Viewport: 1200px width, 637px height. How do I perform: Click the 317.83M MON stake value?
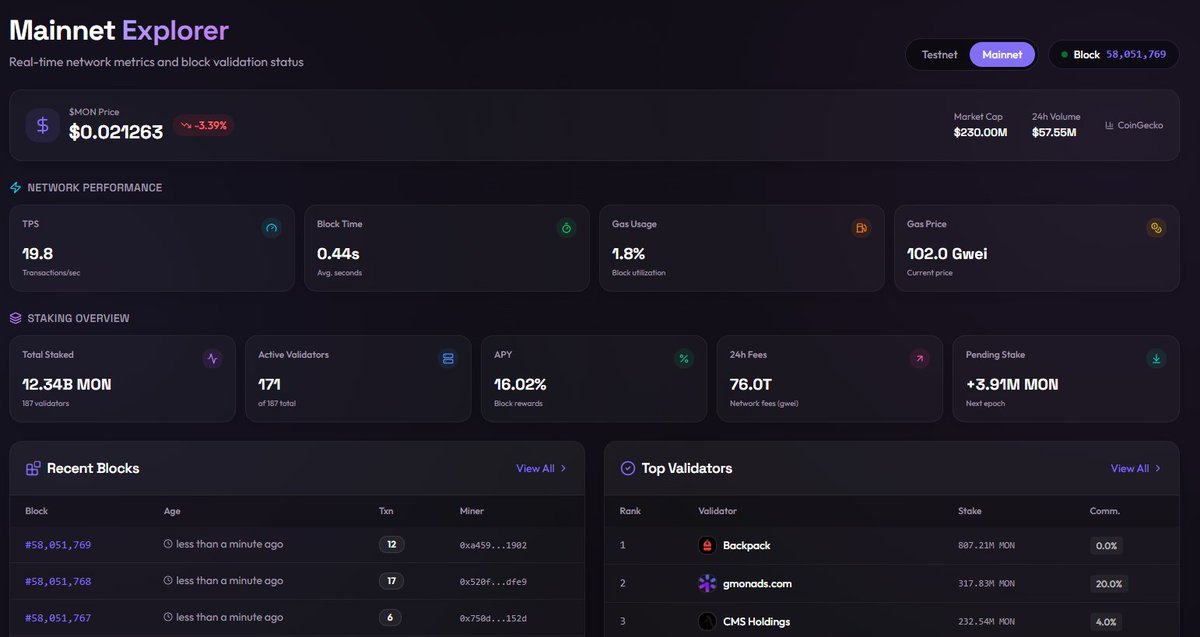tap(986, 583)
